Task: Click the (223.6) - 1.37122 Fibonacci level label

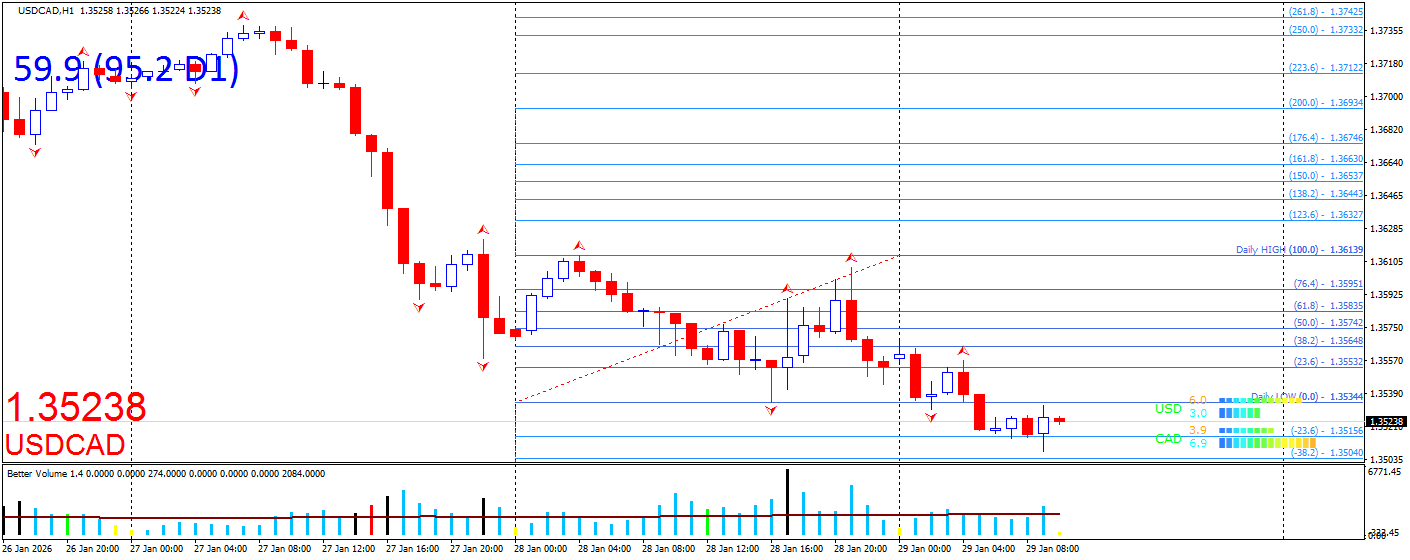Action: [1327, 68]
